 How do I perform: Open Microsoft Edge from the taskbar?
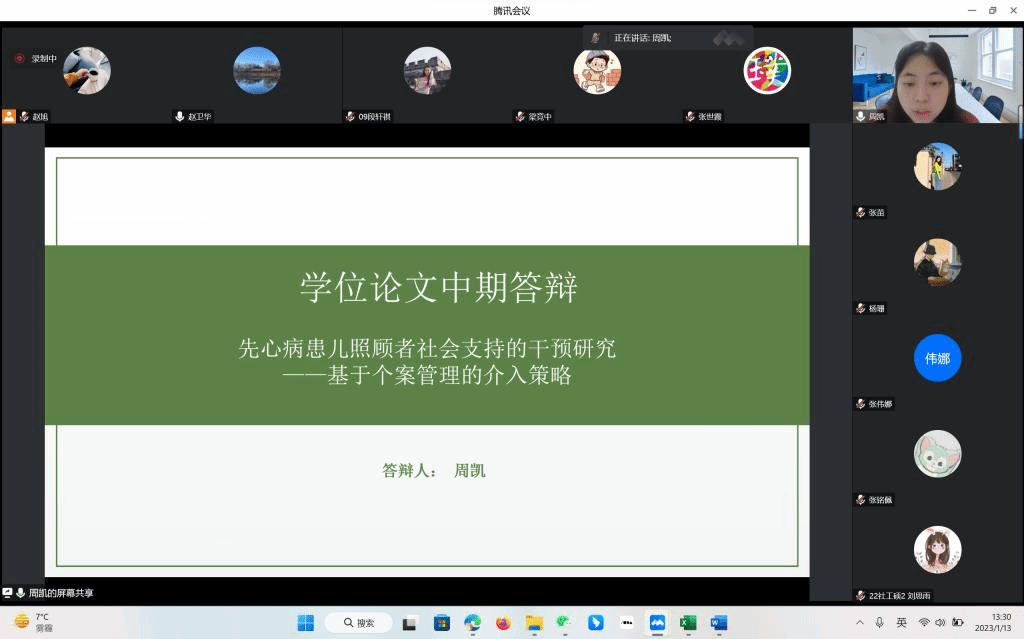tap(472, 622)
